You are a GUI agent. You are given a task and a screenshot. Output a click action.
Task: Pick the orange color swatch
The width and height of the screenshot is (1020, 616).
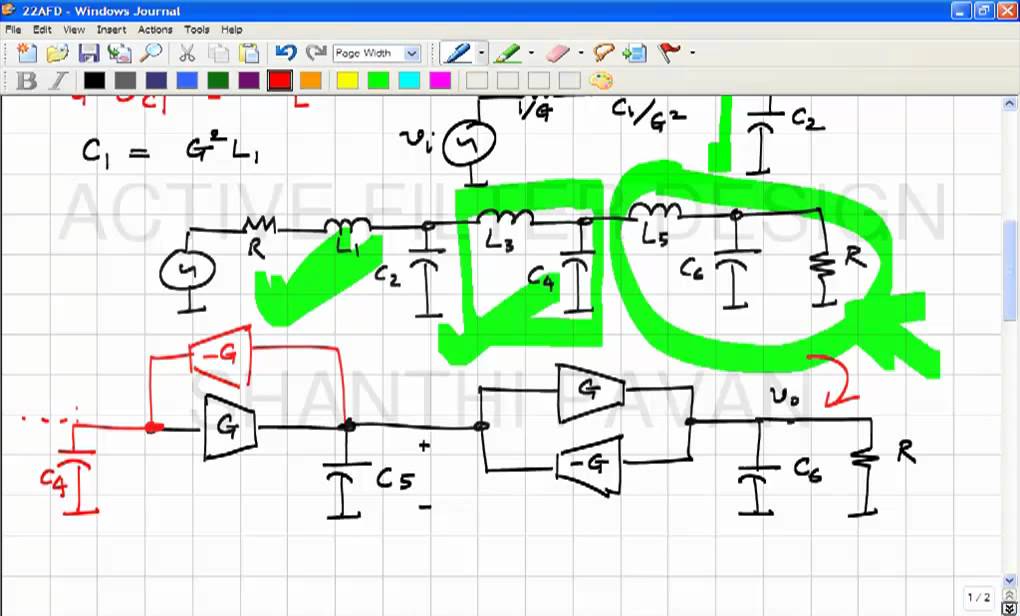click(x=310, y=81)
